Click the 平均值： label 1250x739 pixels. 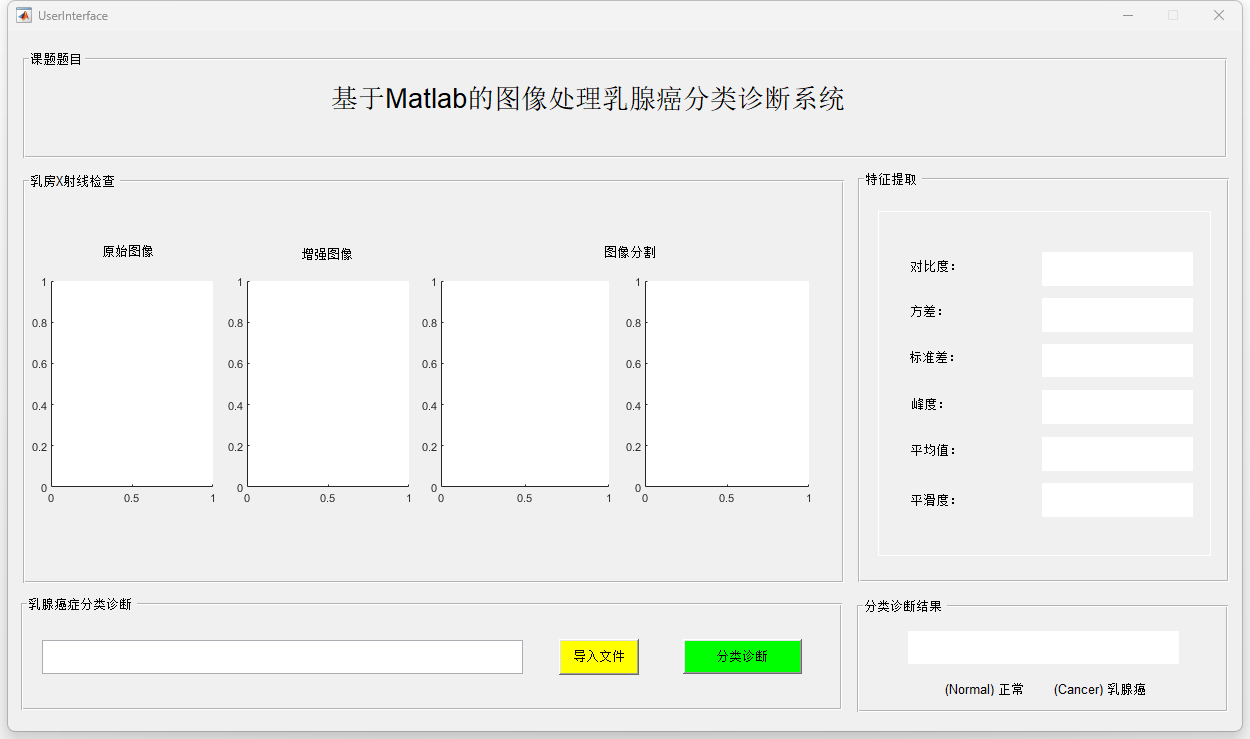coord(934,451)
